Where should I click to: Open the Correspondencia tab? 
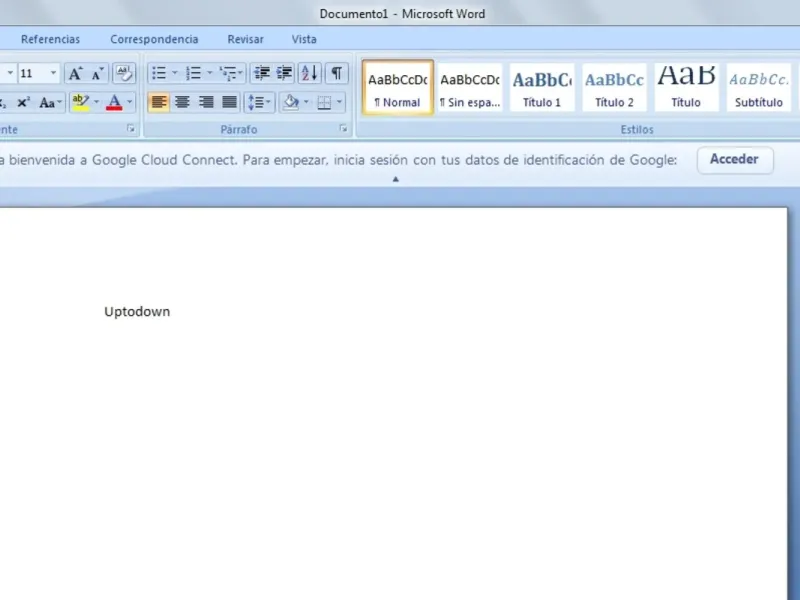154,39
